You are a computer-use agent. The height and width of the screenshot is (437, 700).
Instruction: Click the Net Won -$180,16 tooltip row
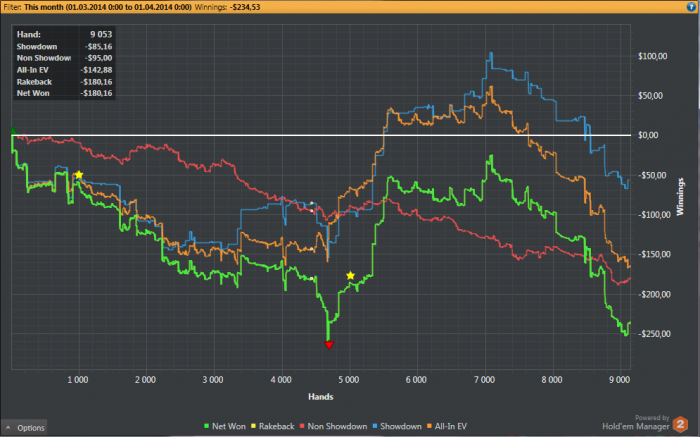click(64, 93)
